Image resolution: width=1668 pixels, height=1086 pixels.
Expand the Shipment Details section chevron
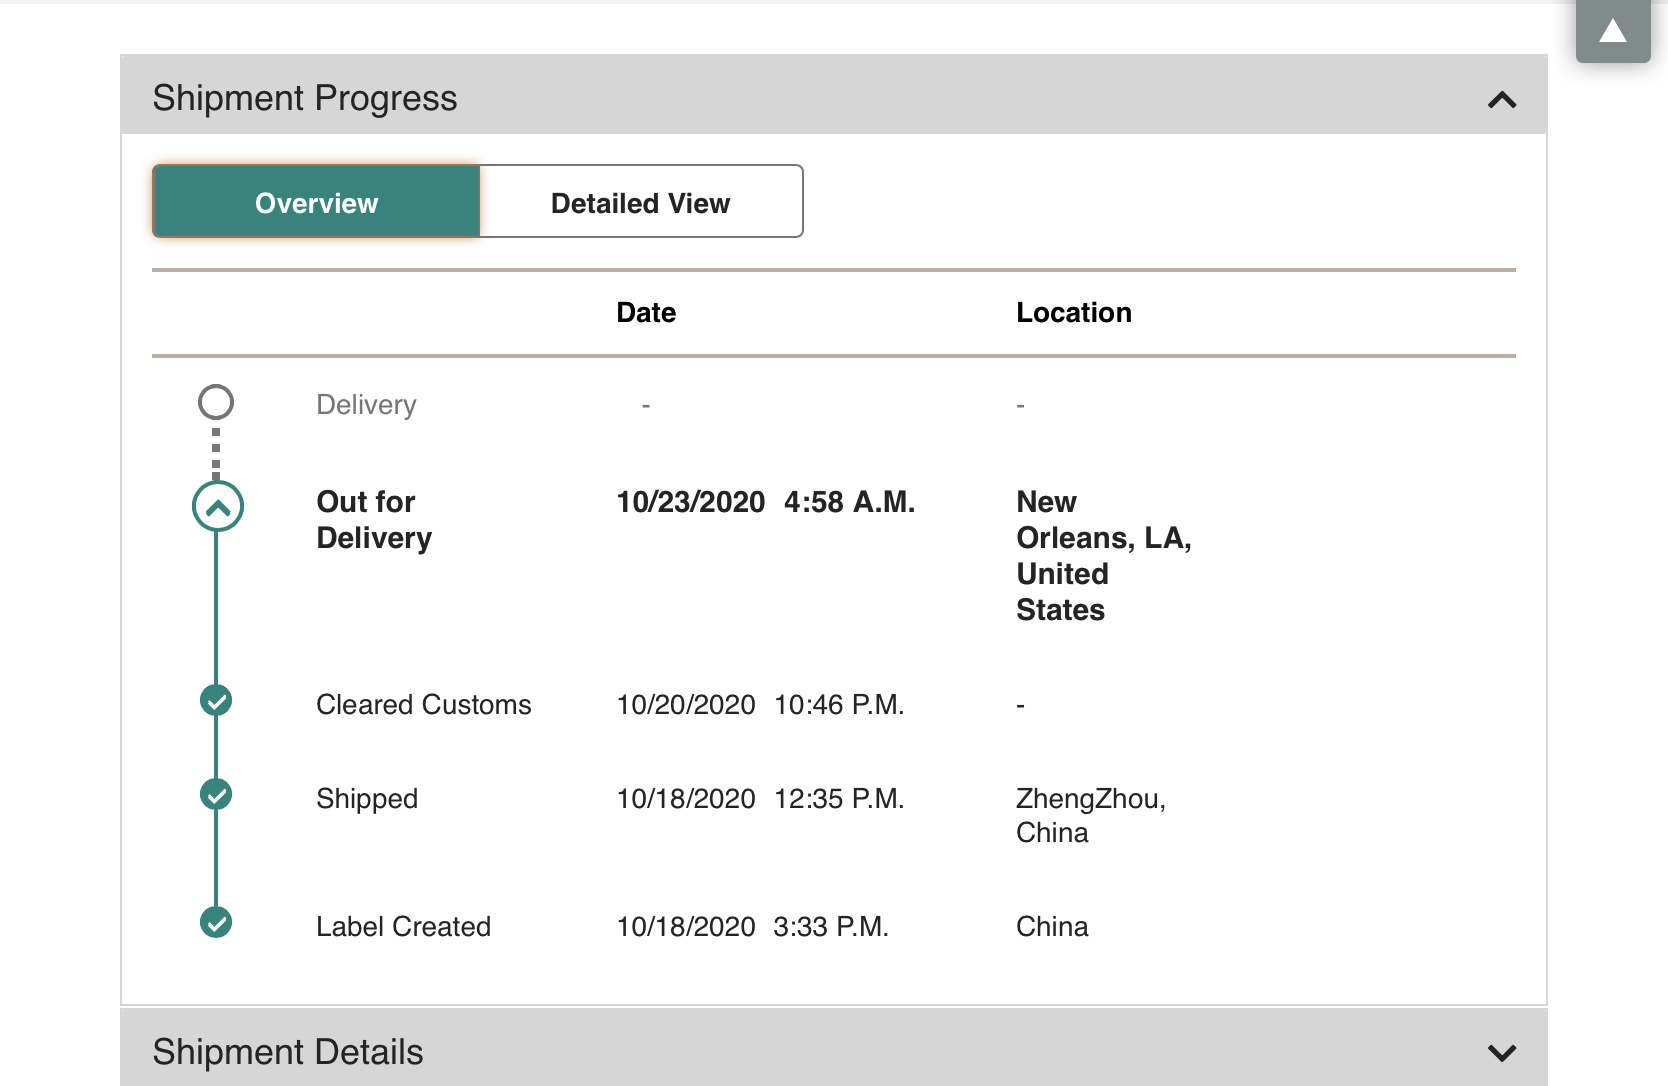1502,1053
